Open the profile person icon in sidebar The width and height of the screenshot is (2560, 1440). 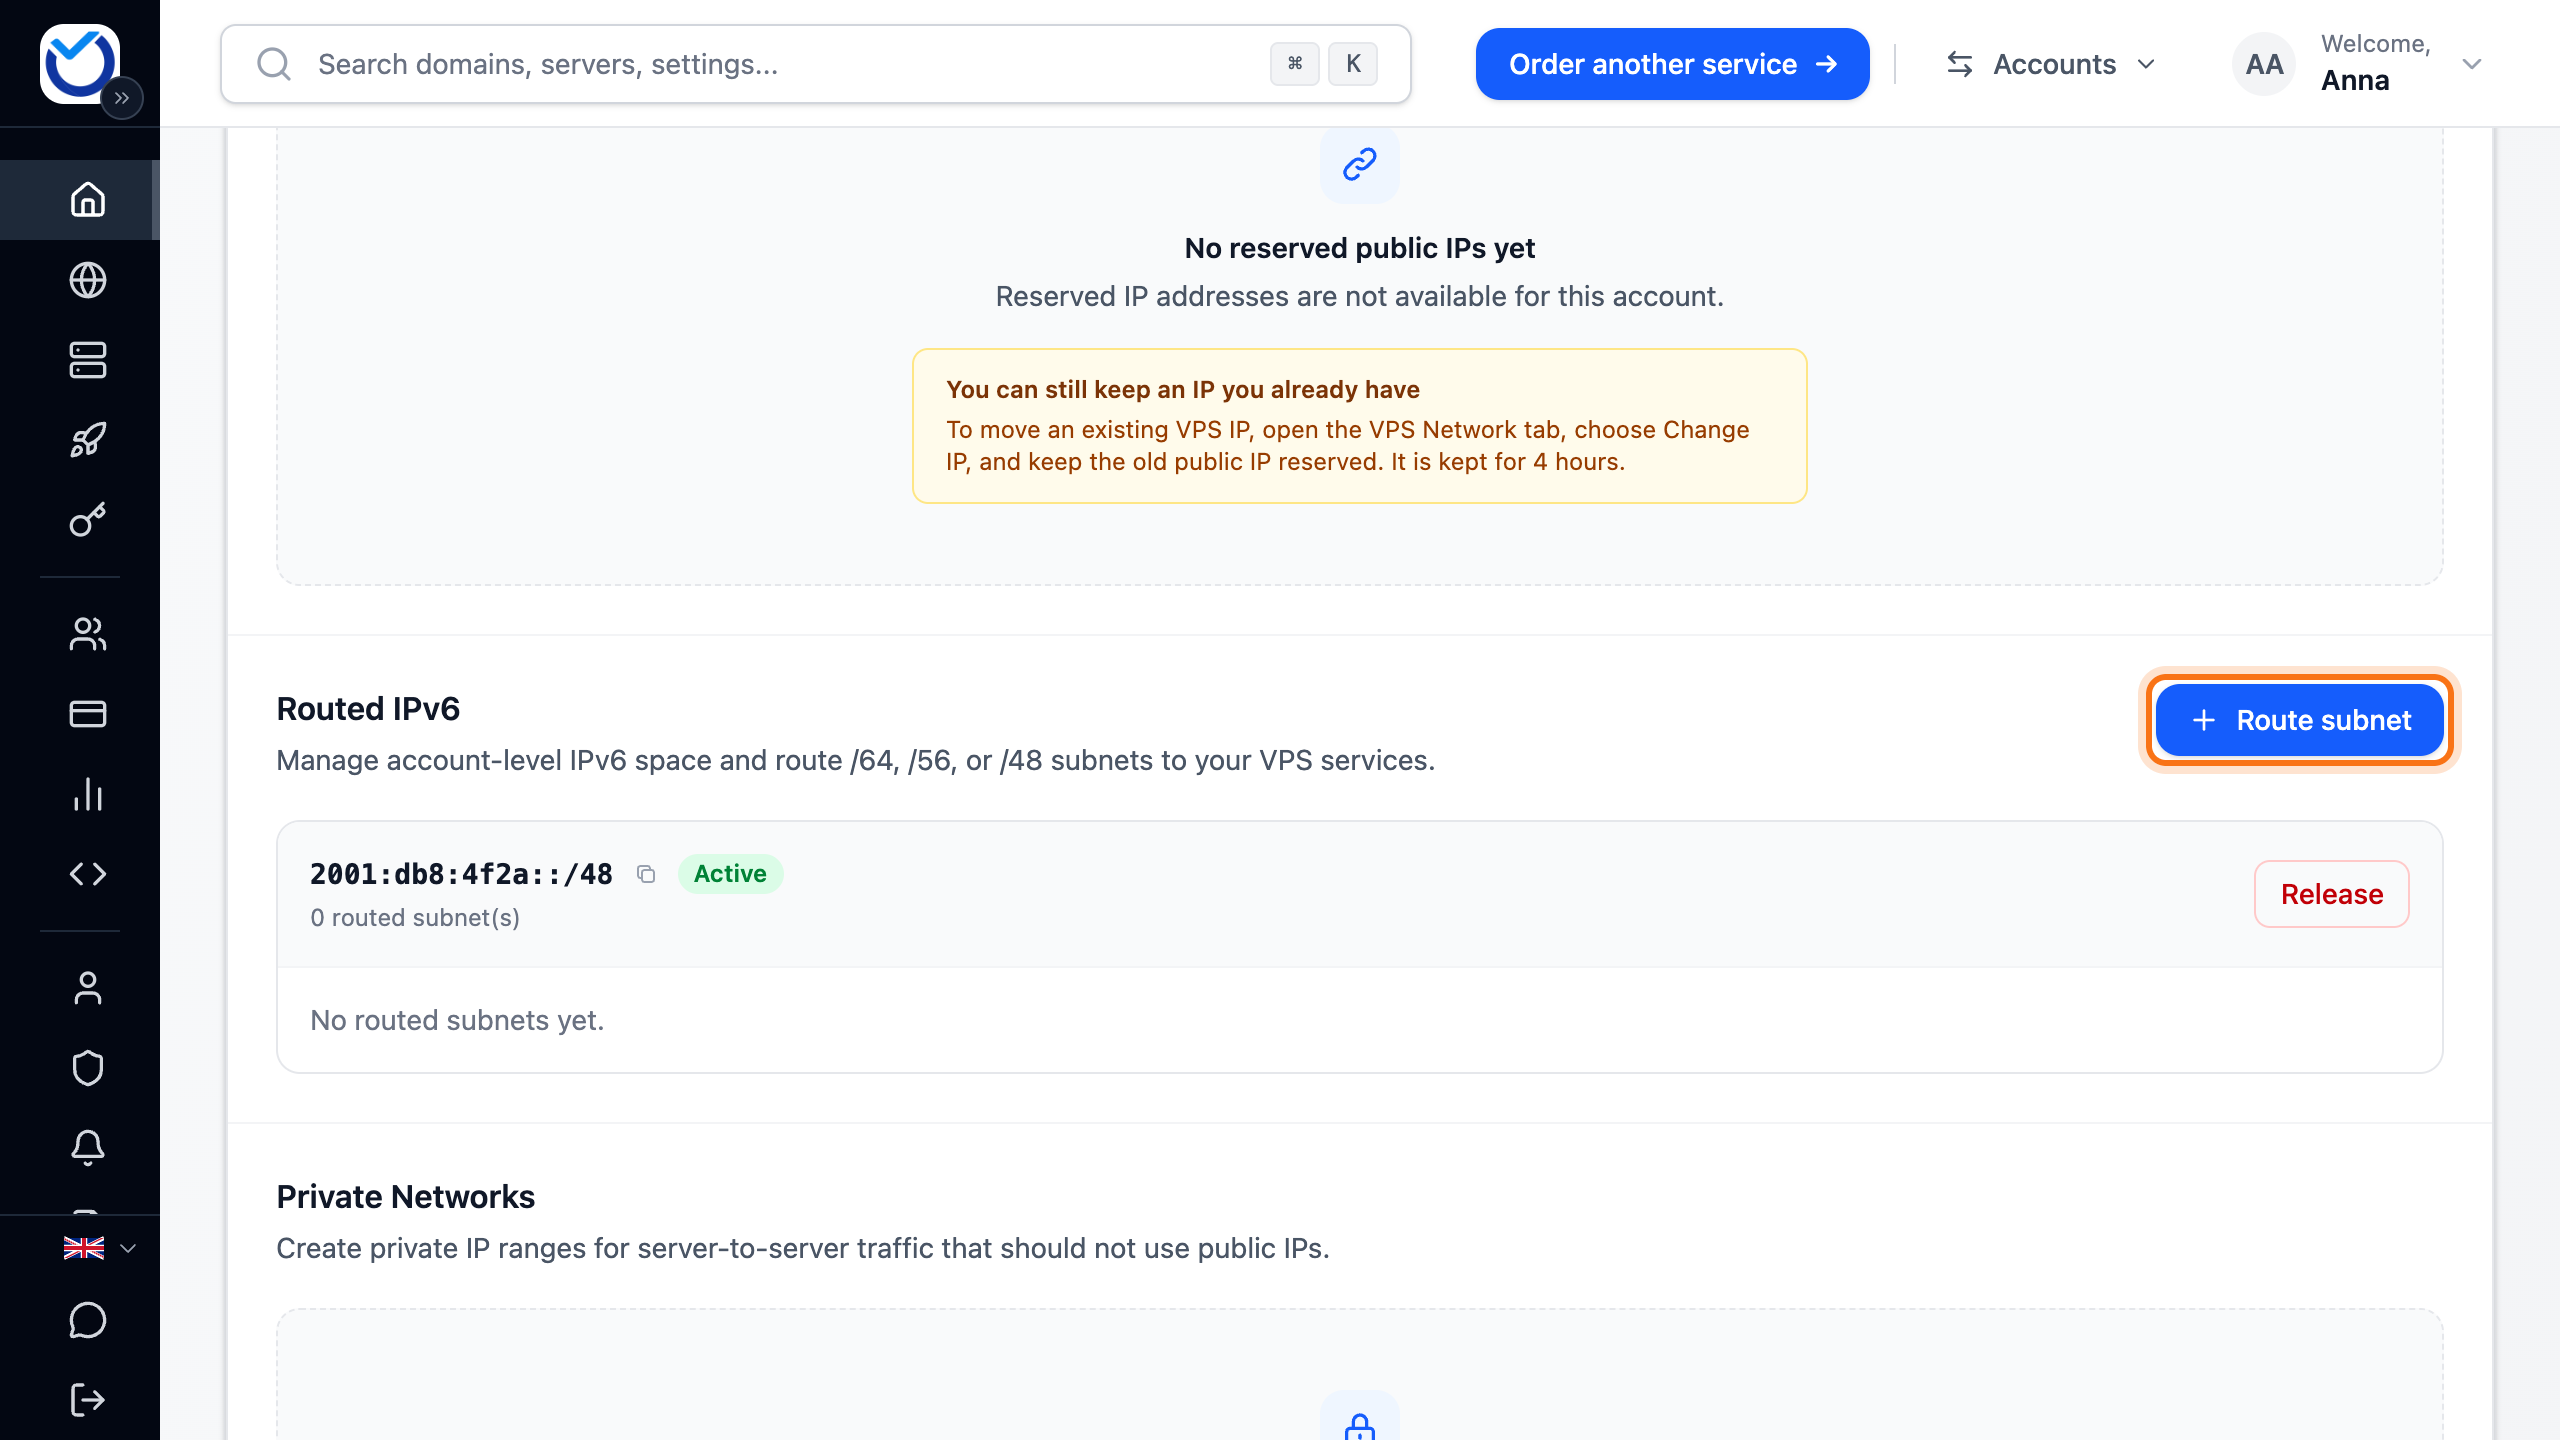(x=88, y=988)
